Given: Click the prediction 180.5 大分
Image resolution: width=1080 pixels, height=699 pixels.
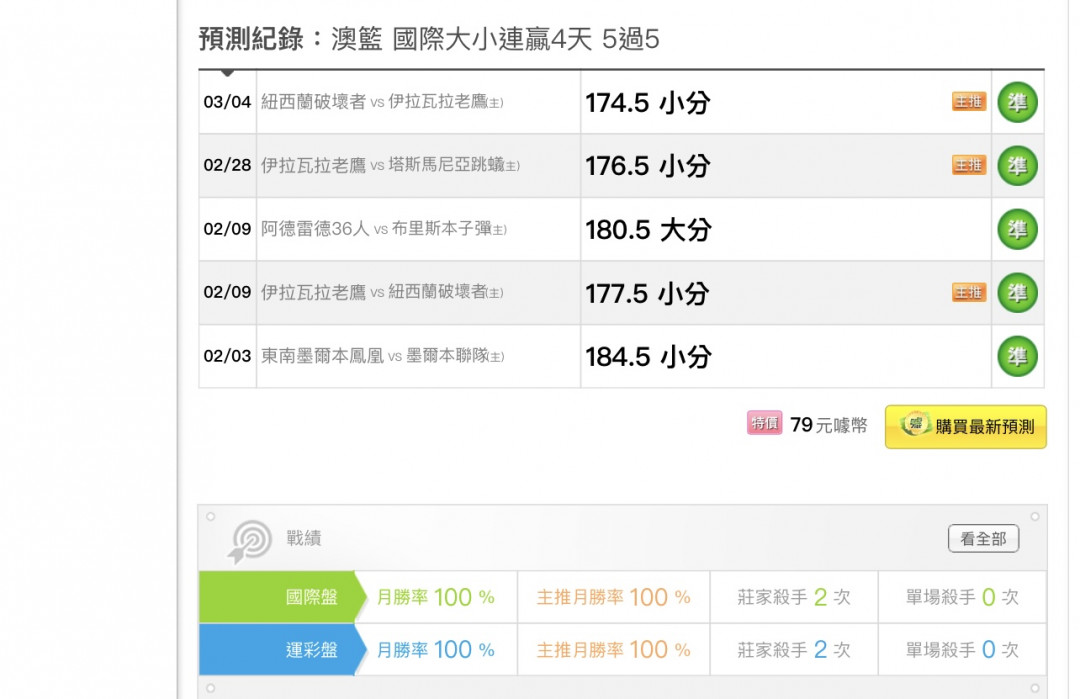Looking at the screenshot, I should pyautogui.click(x=648, y=230).
